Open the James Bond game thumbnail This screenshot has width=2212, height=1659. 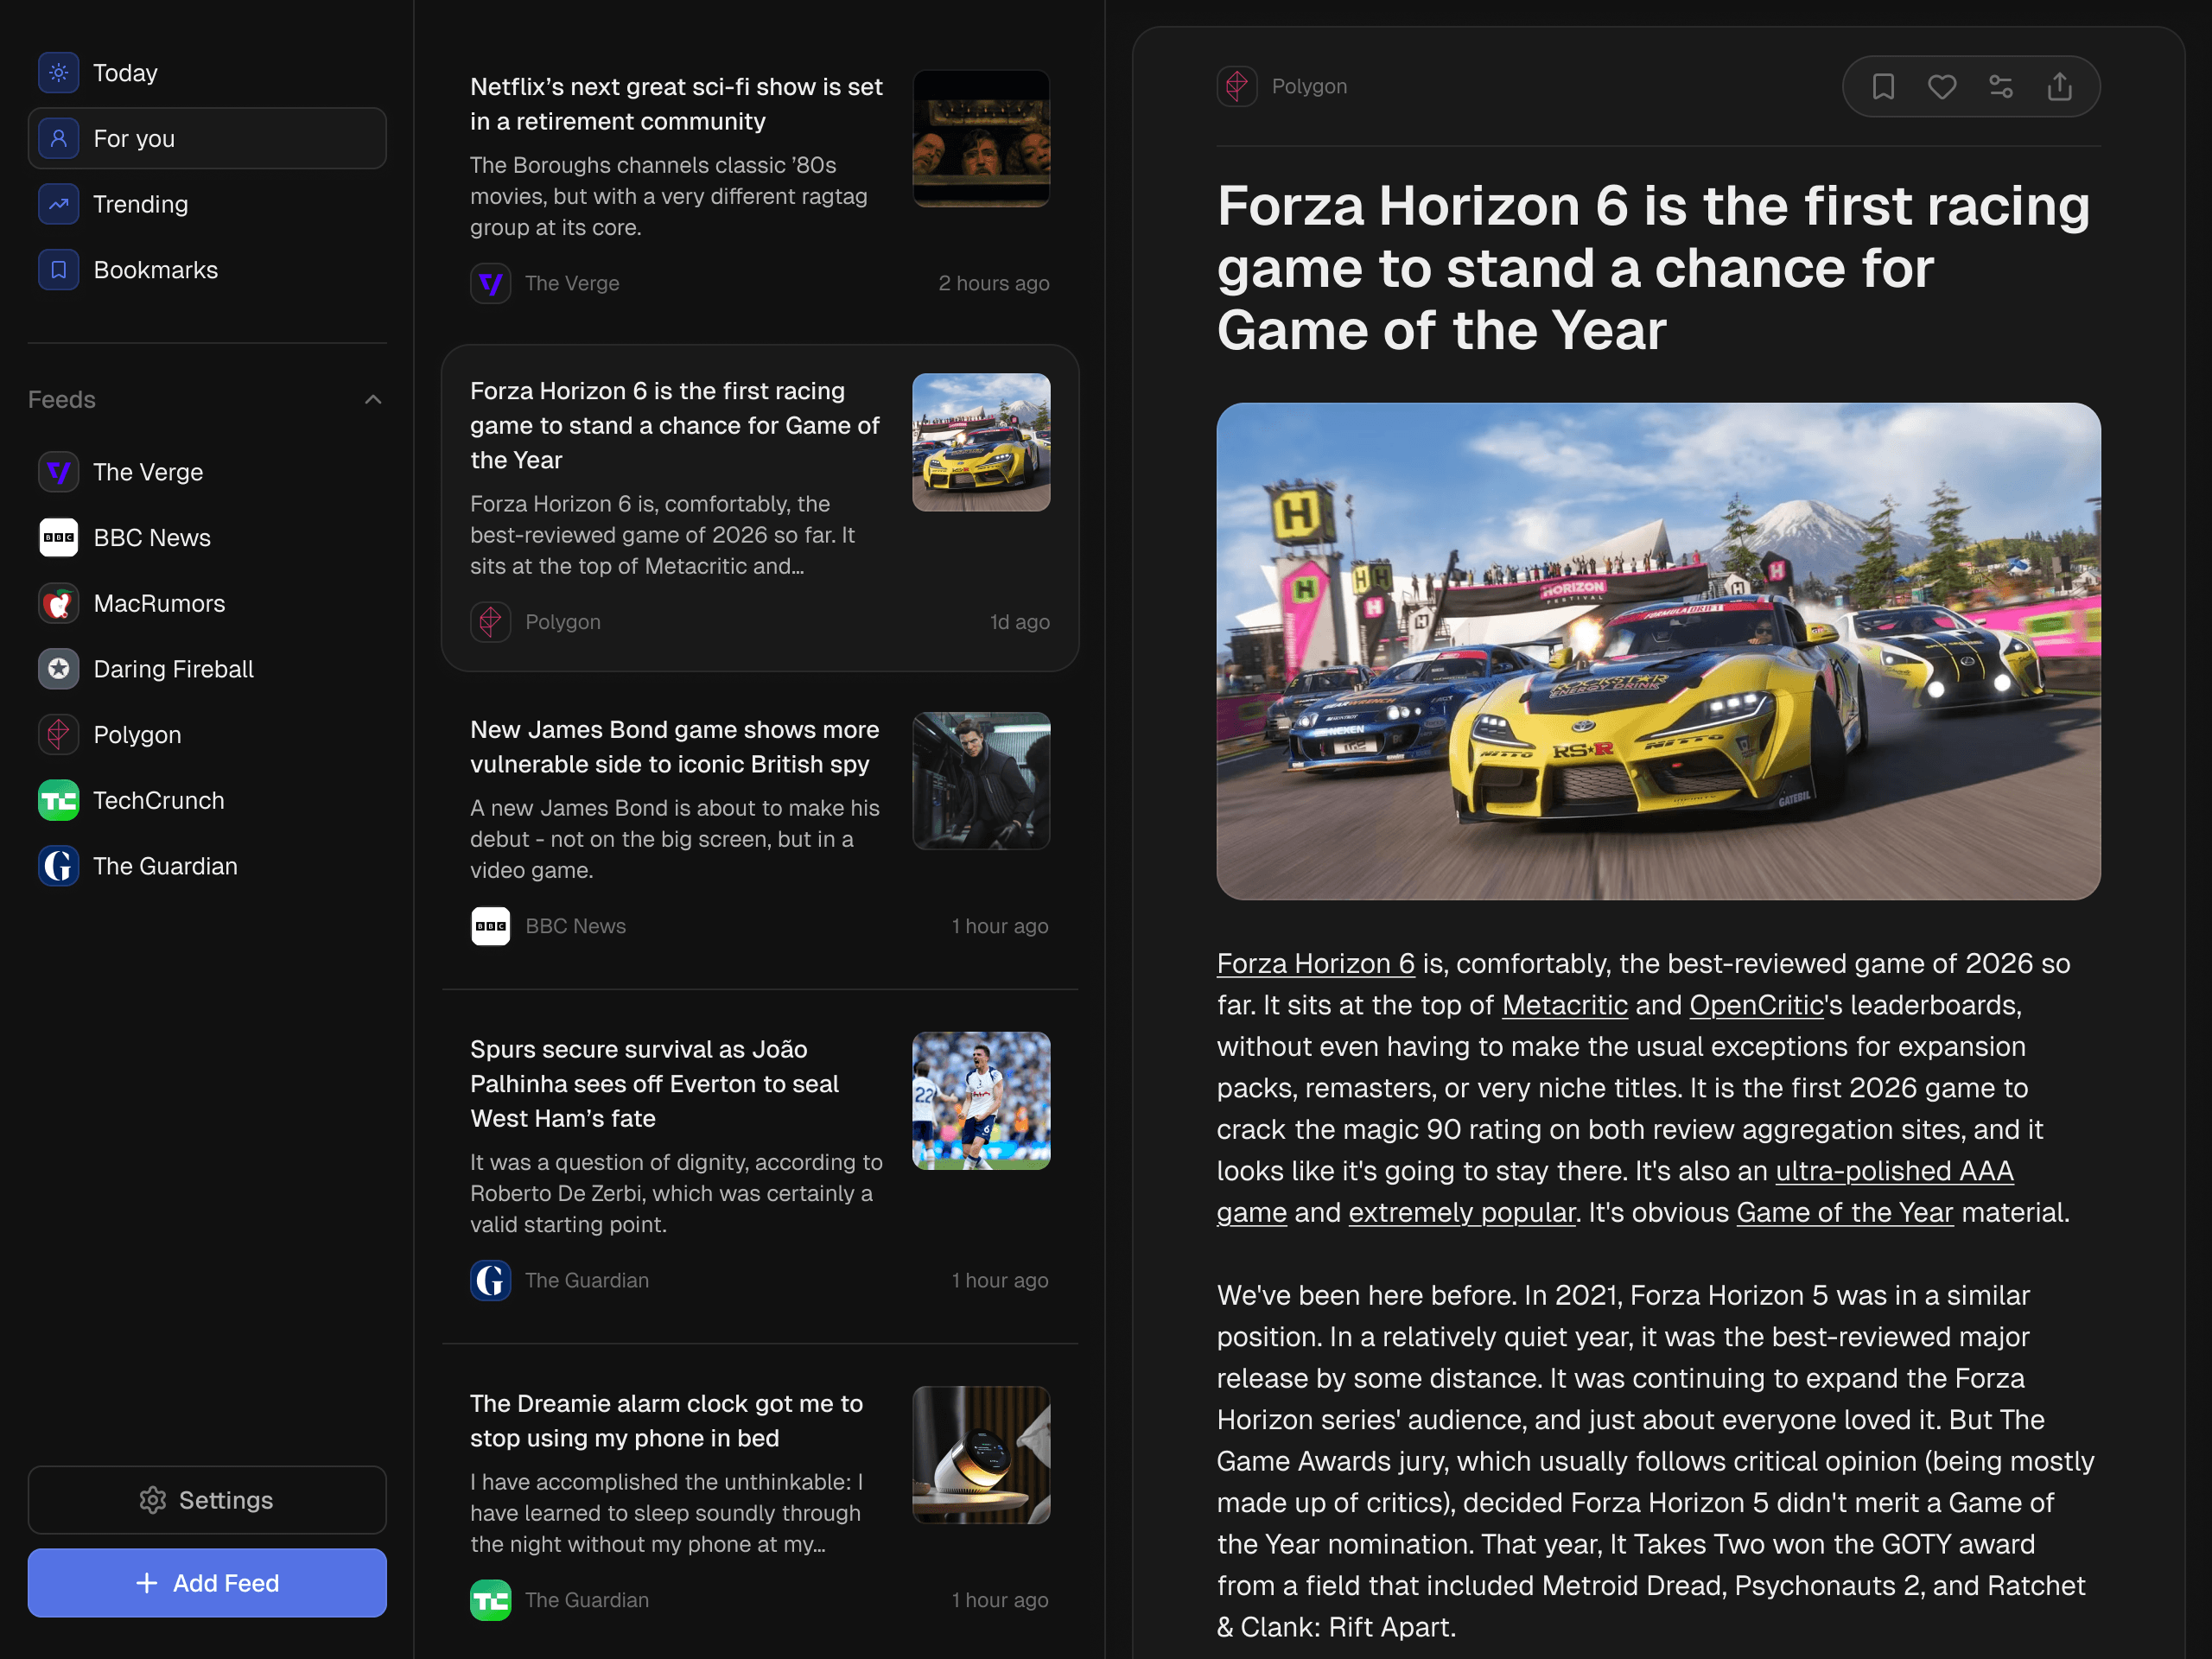981,781
